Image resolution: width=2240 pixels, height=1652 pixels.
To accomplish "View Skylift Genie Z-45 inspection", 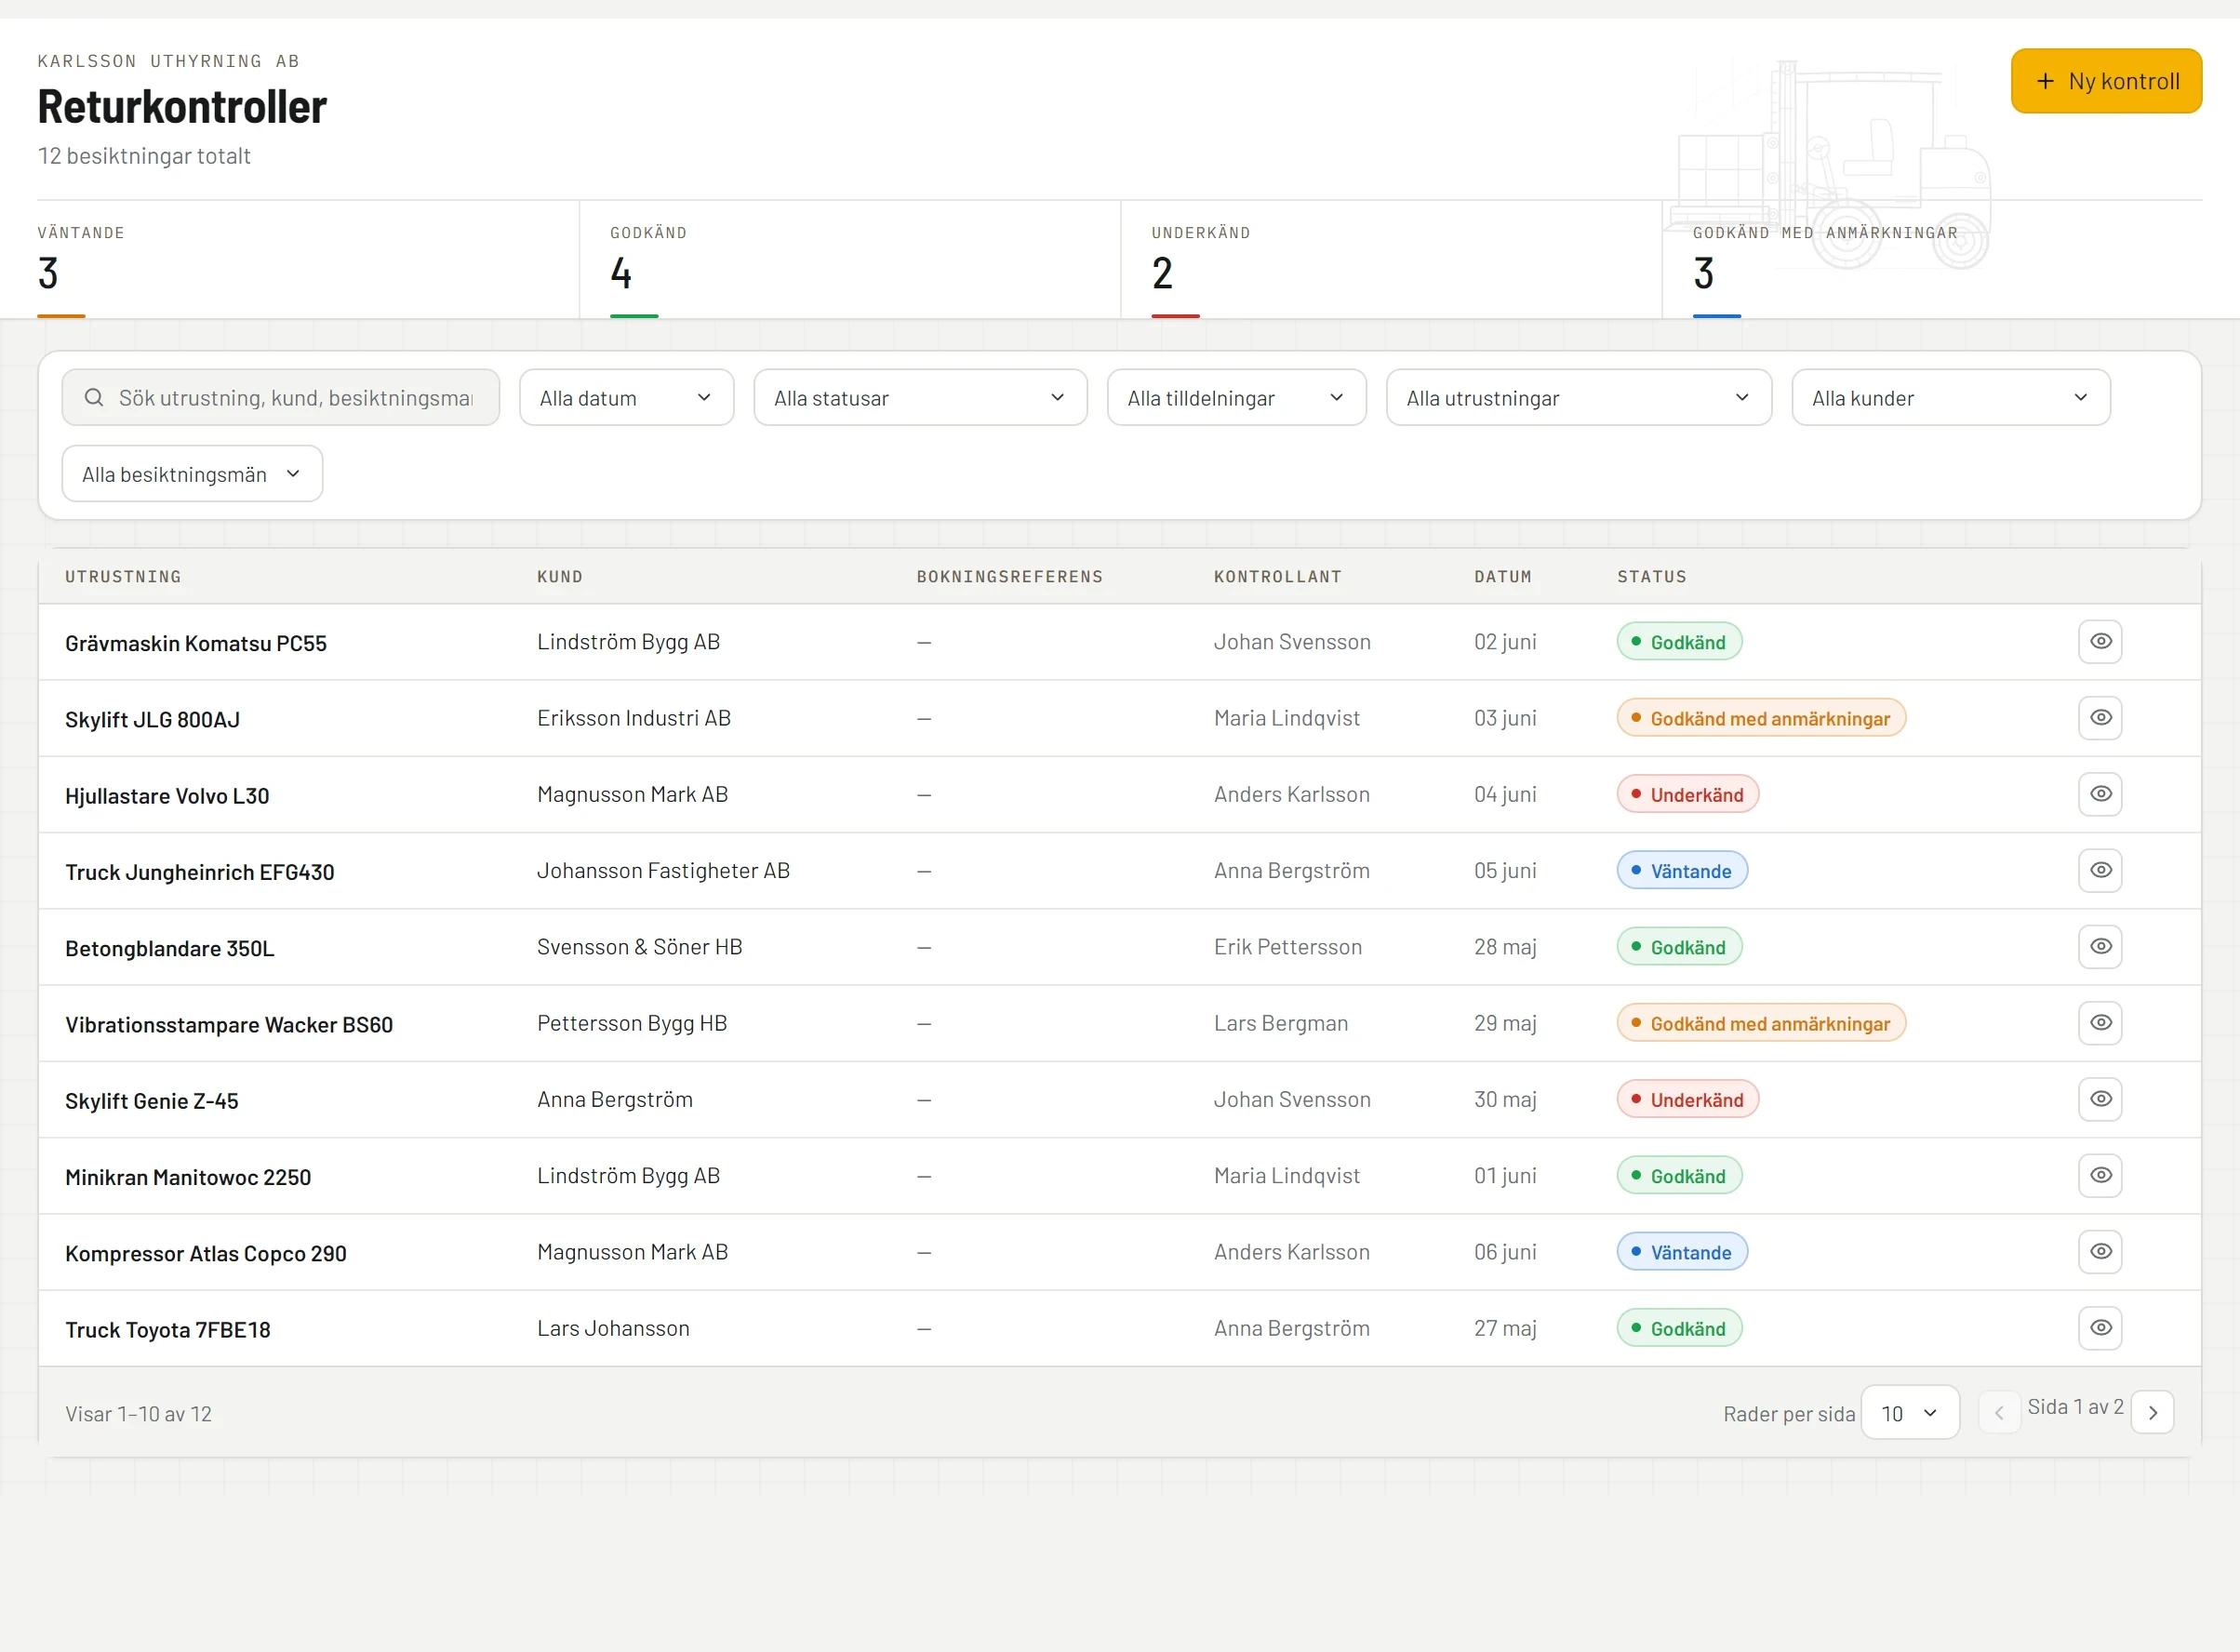I will point(2100,1099).
